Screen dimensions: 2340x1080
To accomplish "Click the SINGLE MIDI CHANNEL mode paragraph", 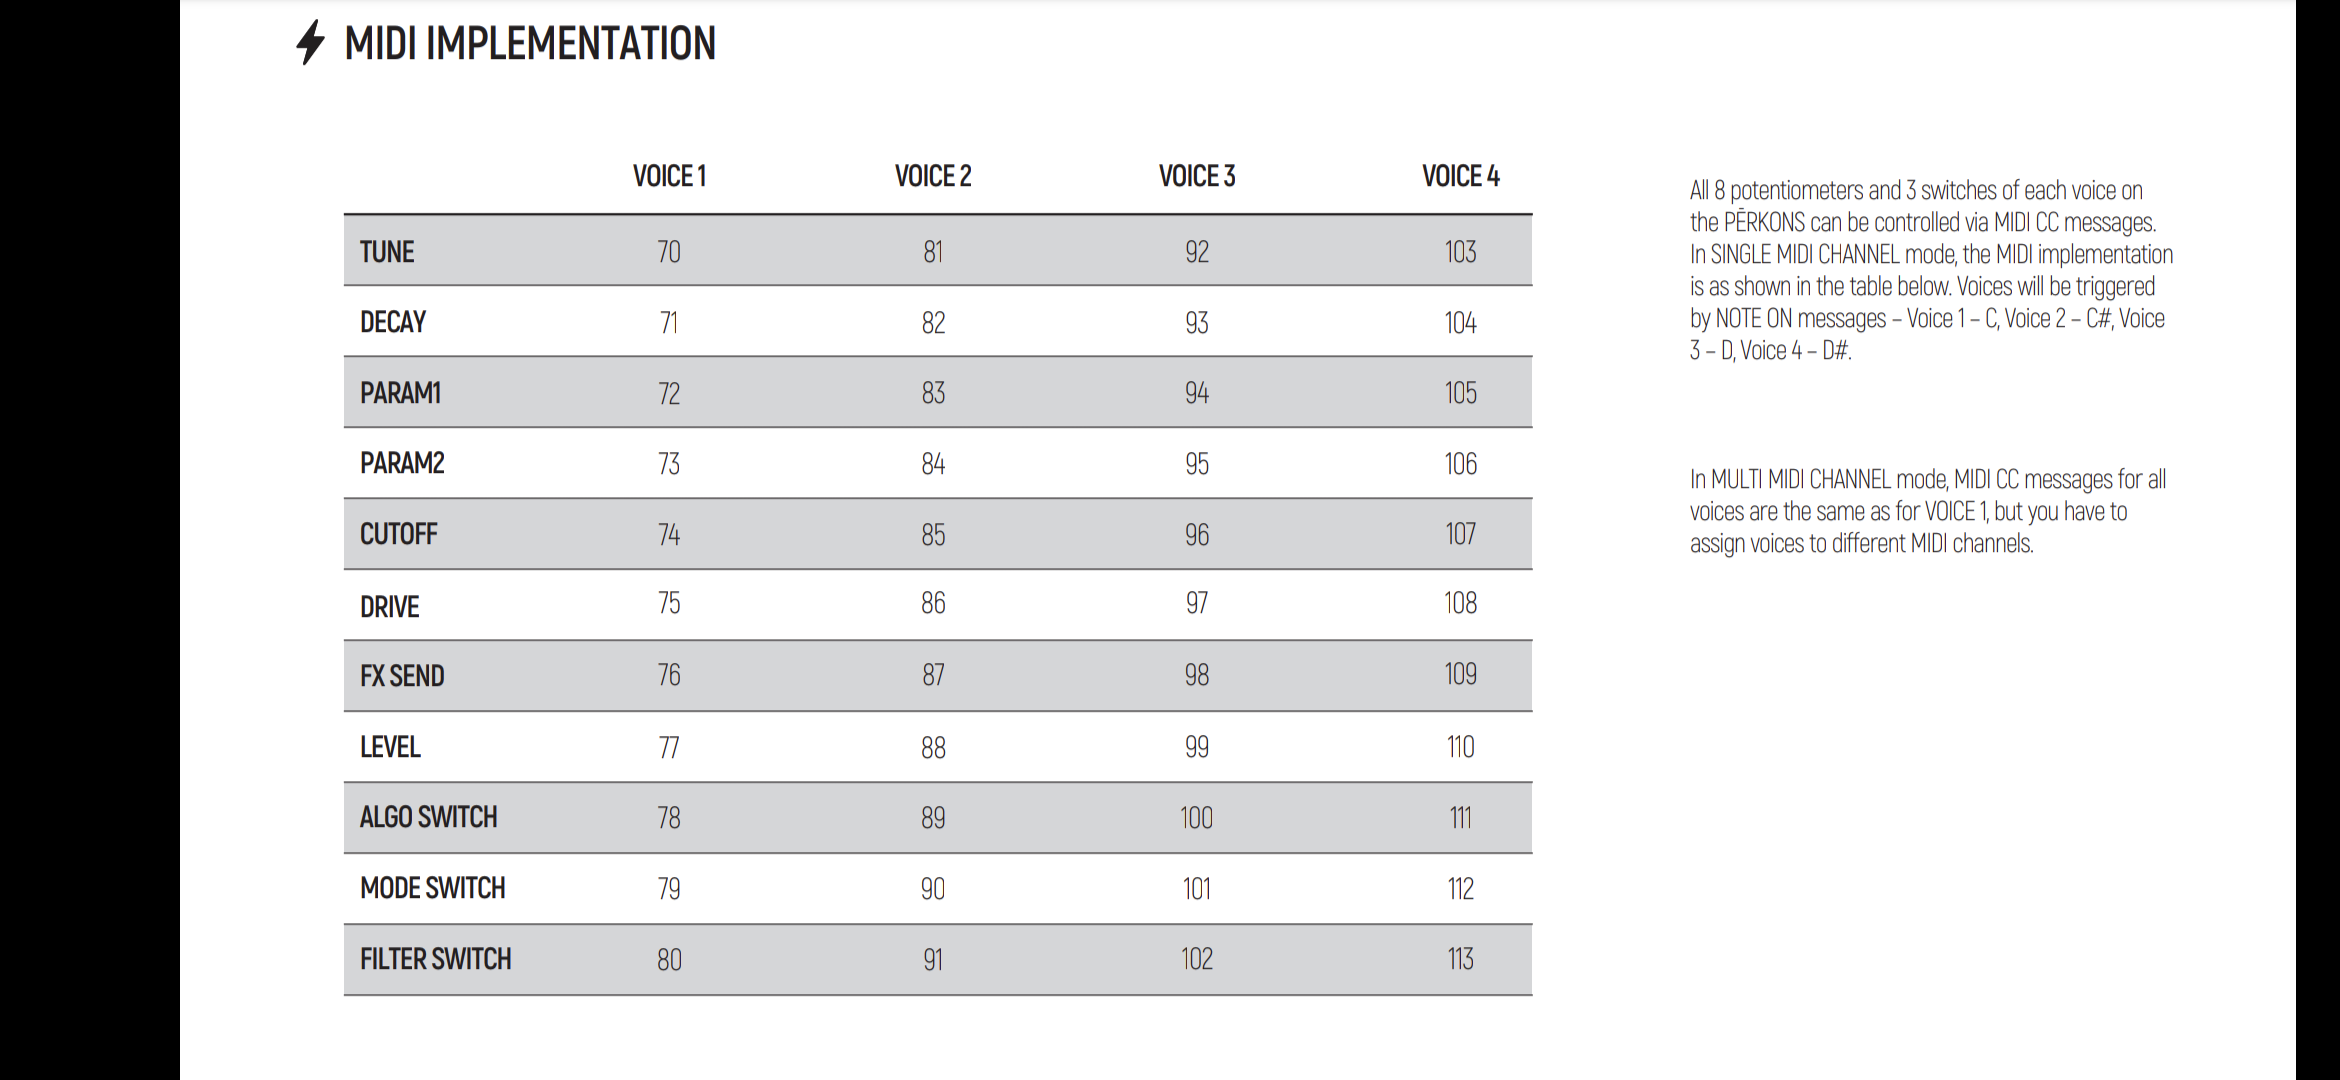I will pyautogui.click(x=1930, y=270).
